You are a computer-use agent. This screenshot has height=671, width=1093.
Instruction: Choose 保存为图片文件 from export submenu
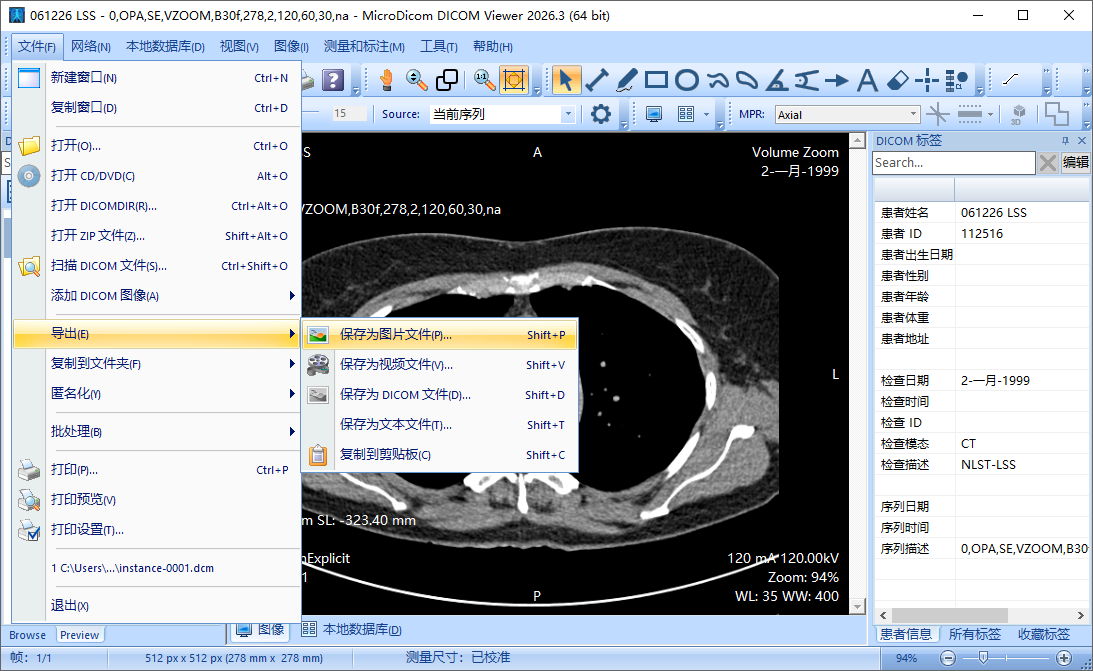(440, 334)
